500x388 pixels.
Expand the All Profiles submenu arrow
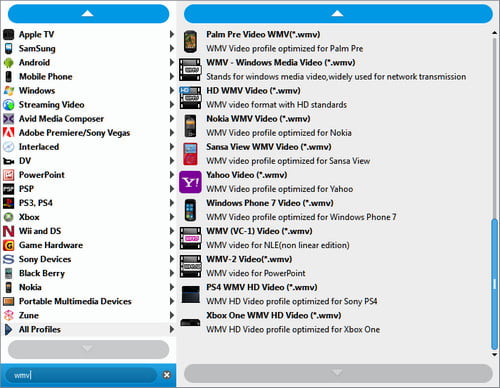172,329
